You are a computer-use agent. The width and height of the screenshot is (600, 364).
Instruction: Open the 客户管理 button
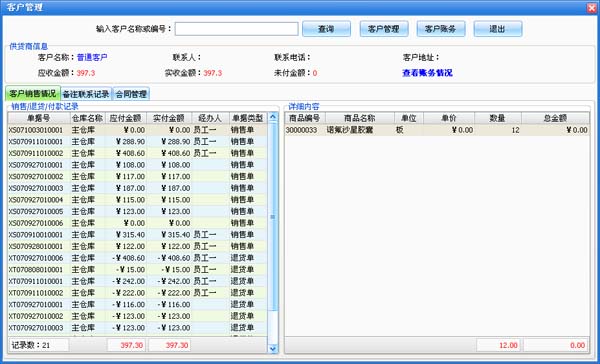(x=384, y=29)
